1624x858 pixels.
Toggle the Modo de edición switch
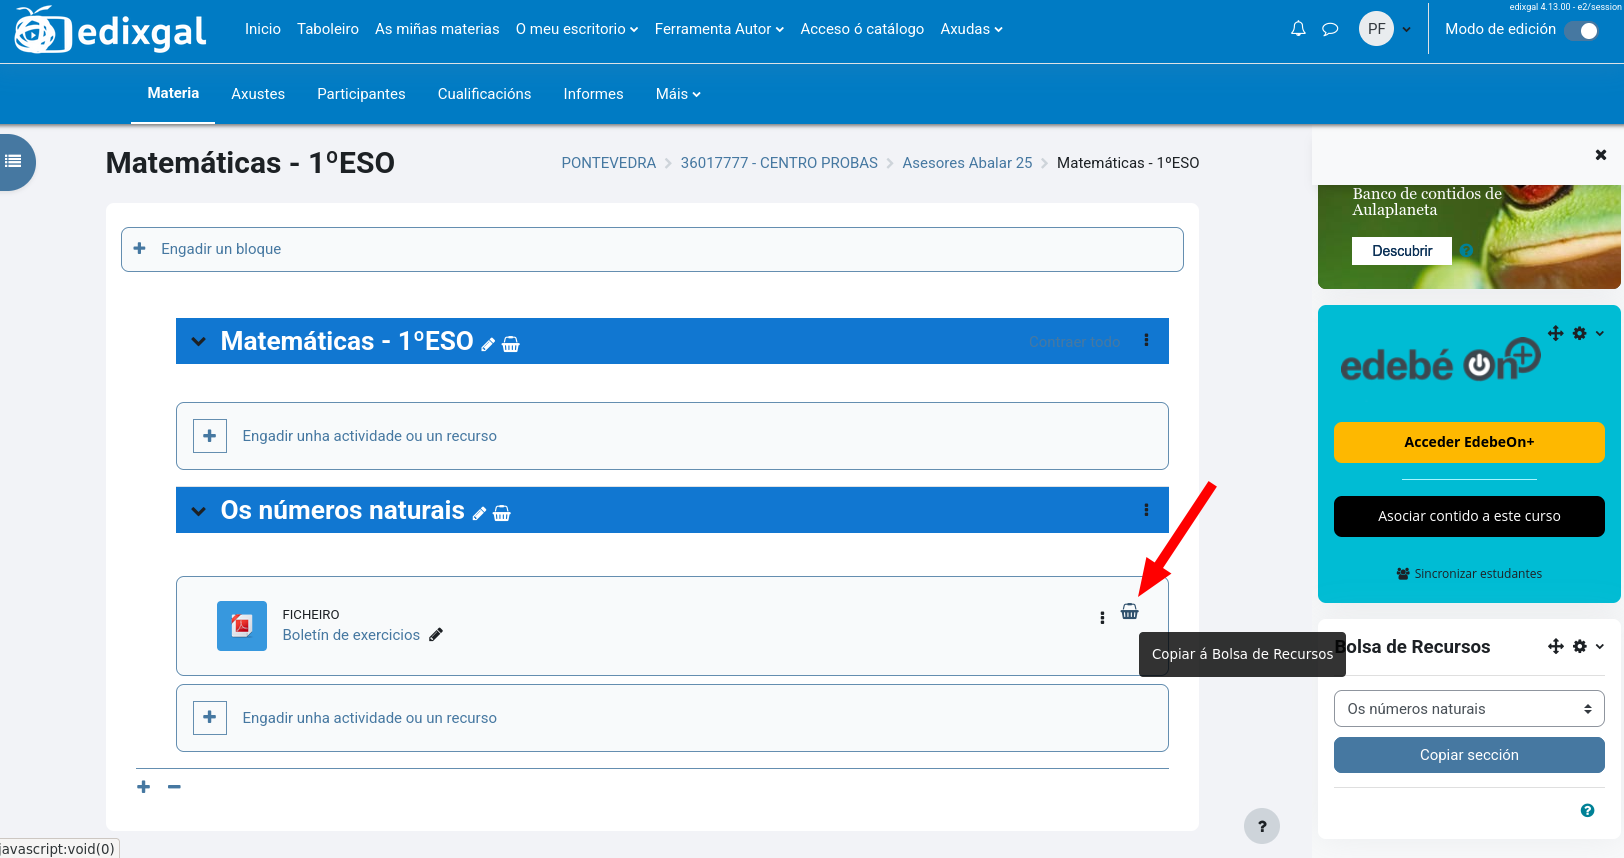click(x=1582, y=30)
